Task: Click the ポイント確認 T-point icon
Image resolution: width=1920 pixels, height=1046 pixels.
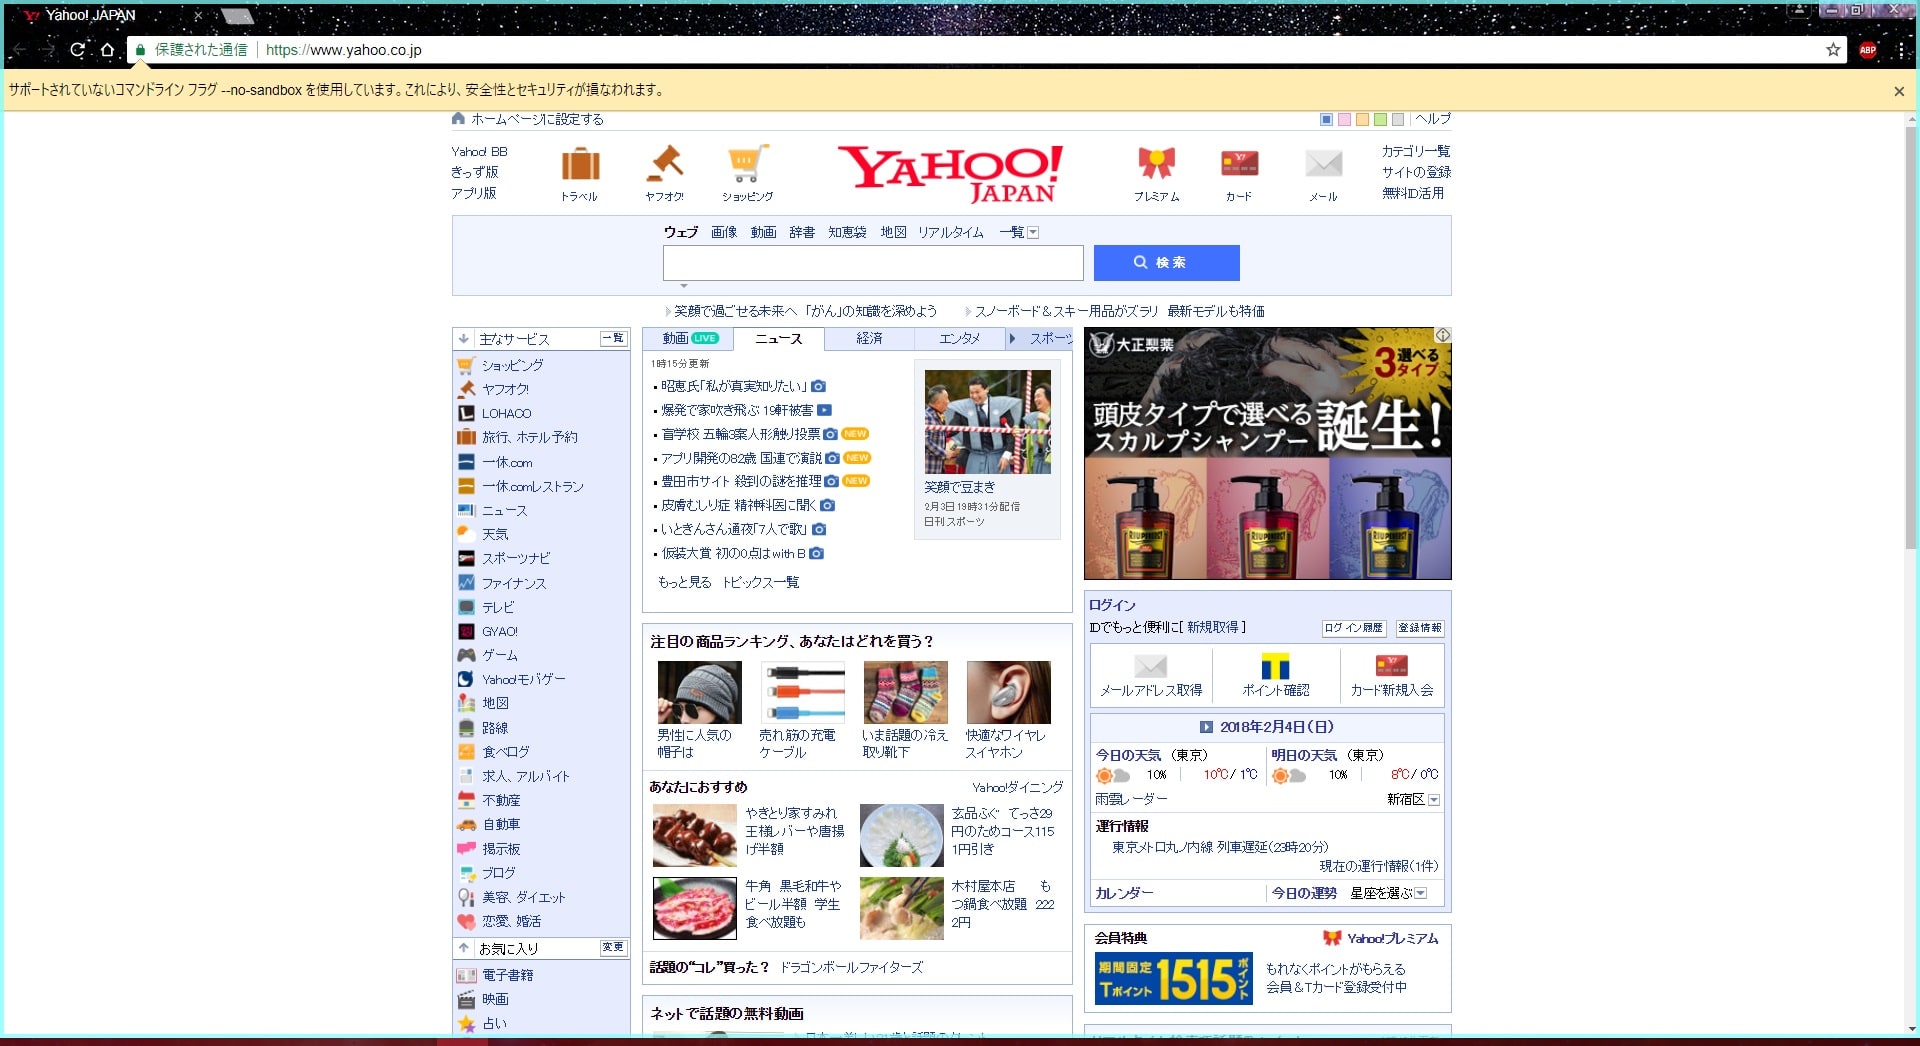Action: coord(1275,666)
